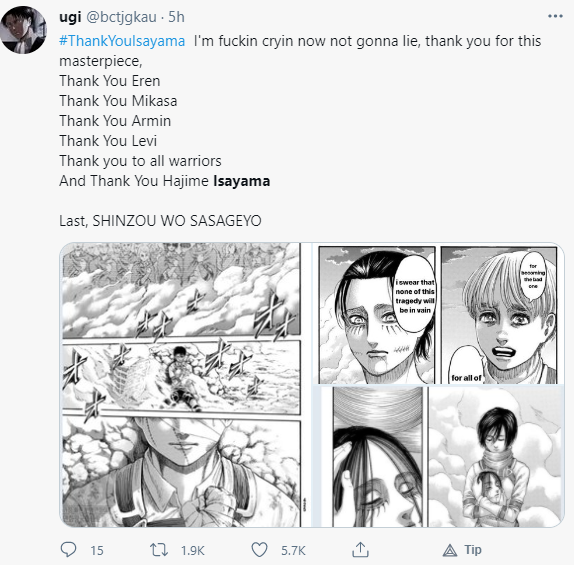Open the @bctjgkau handle link
This screenshot has width=574, height=565.
pyautogui.click(x=121, y=17)
